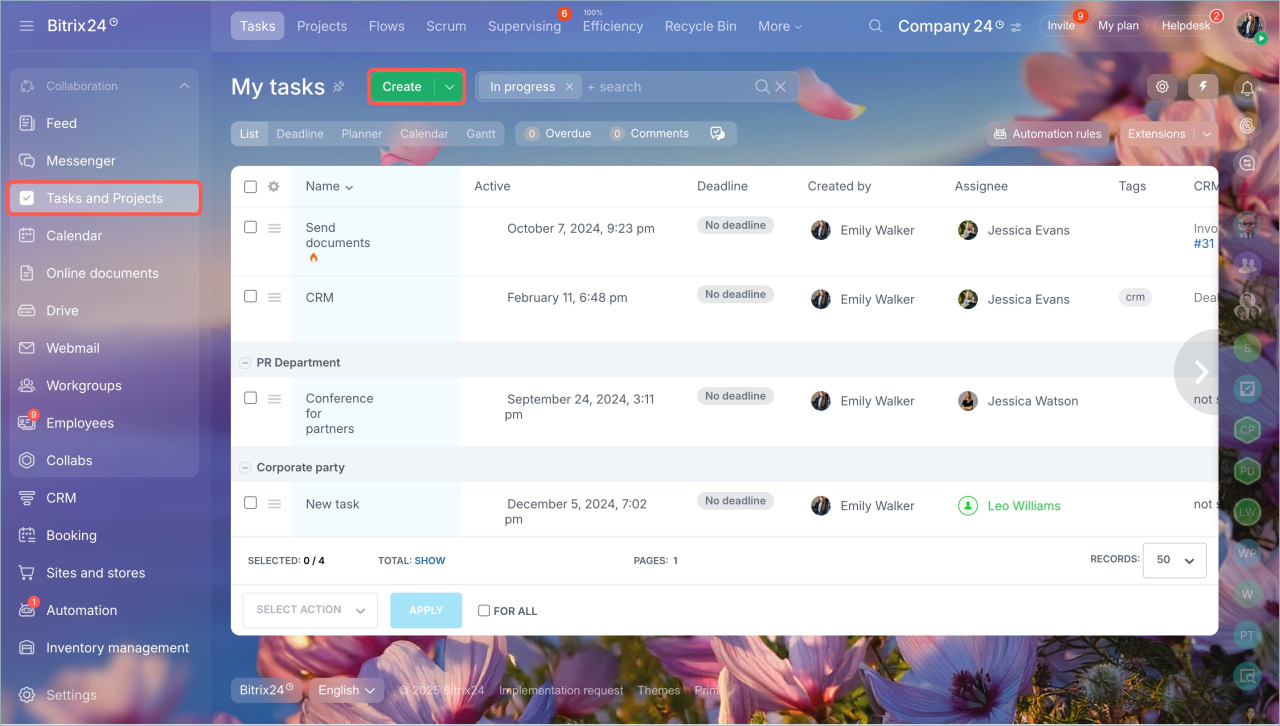
Task: Open the user profile avatar
Action: pyautogui.click(x=1251, y=26)
